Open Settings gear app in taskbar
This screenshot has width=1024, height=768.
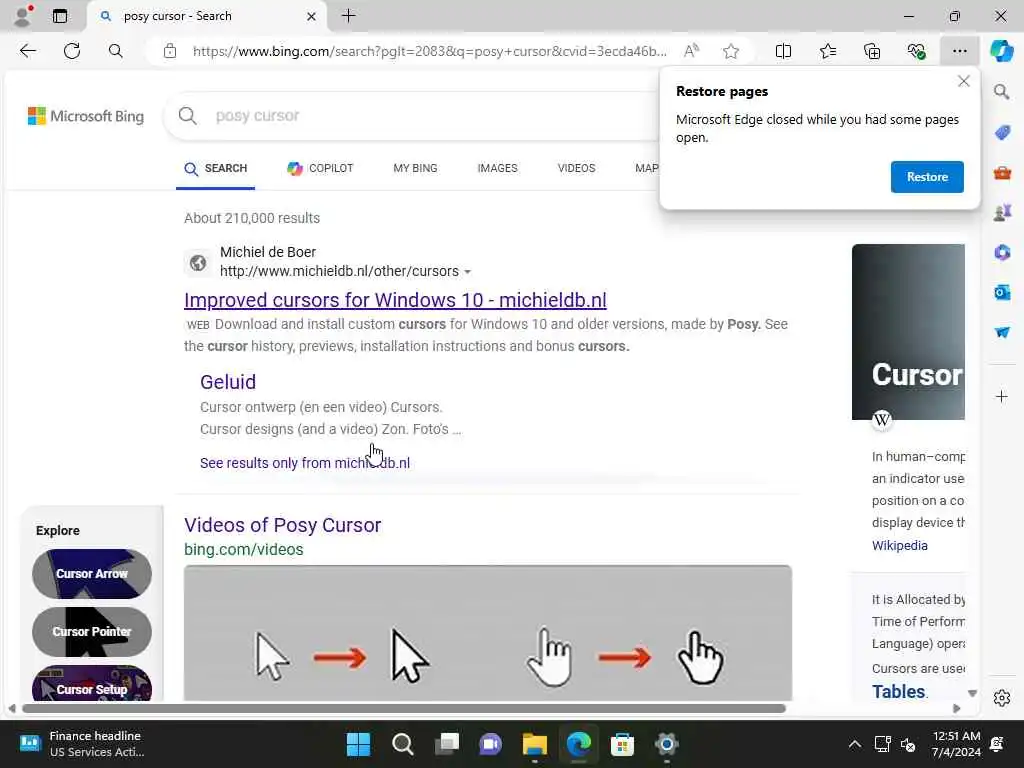[666, 744]
